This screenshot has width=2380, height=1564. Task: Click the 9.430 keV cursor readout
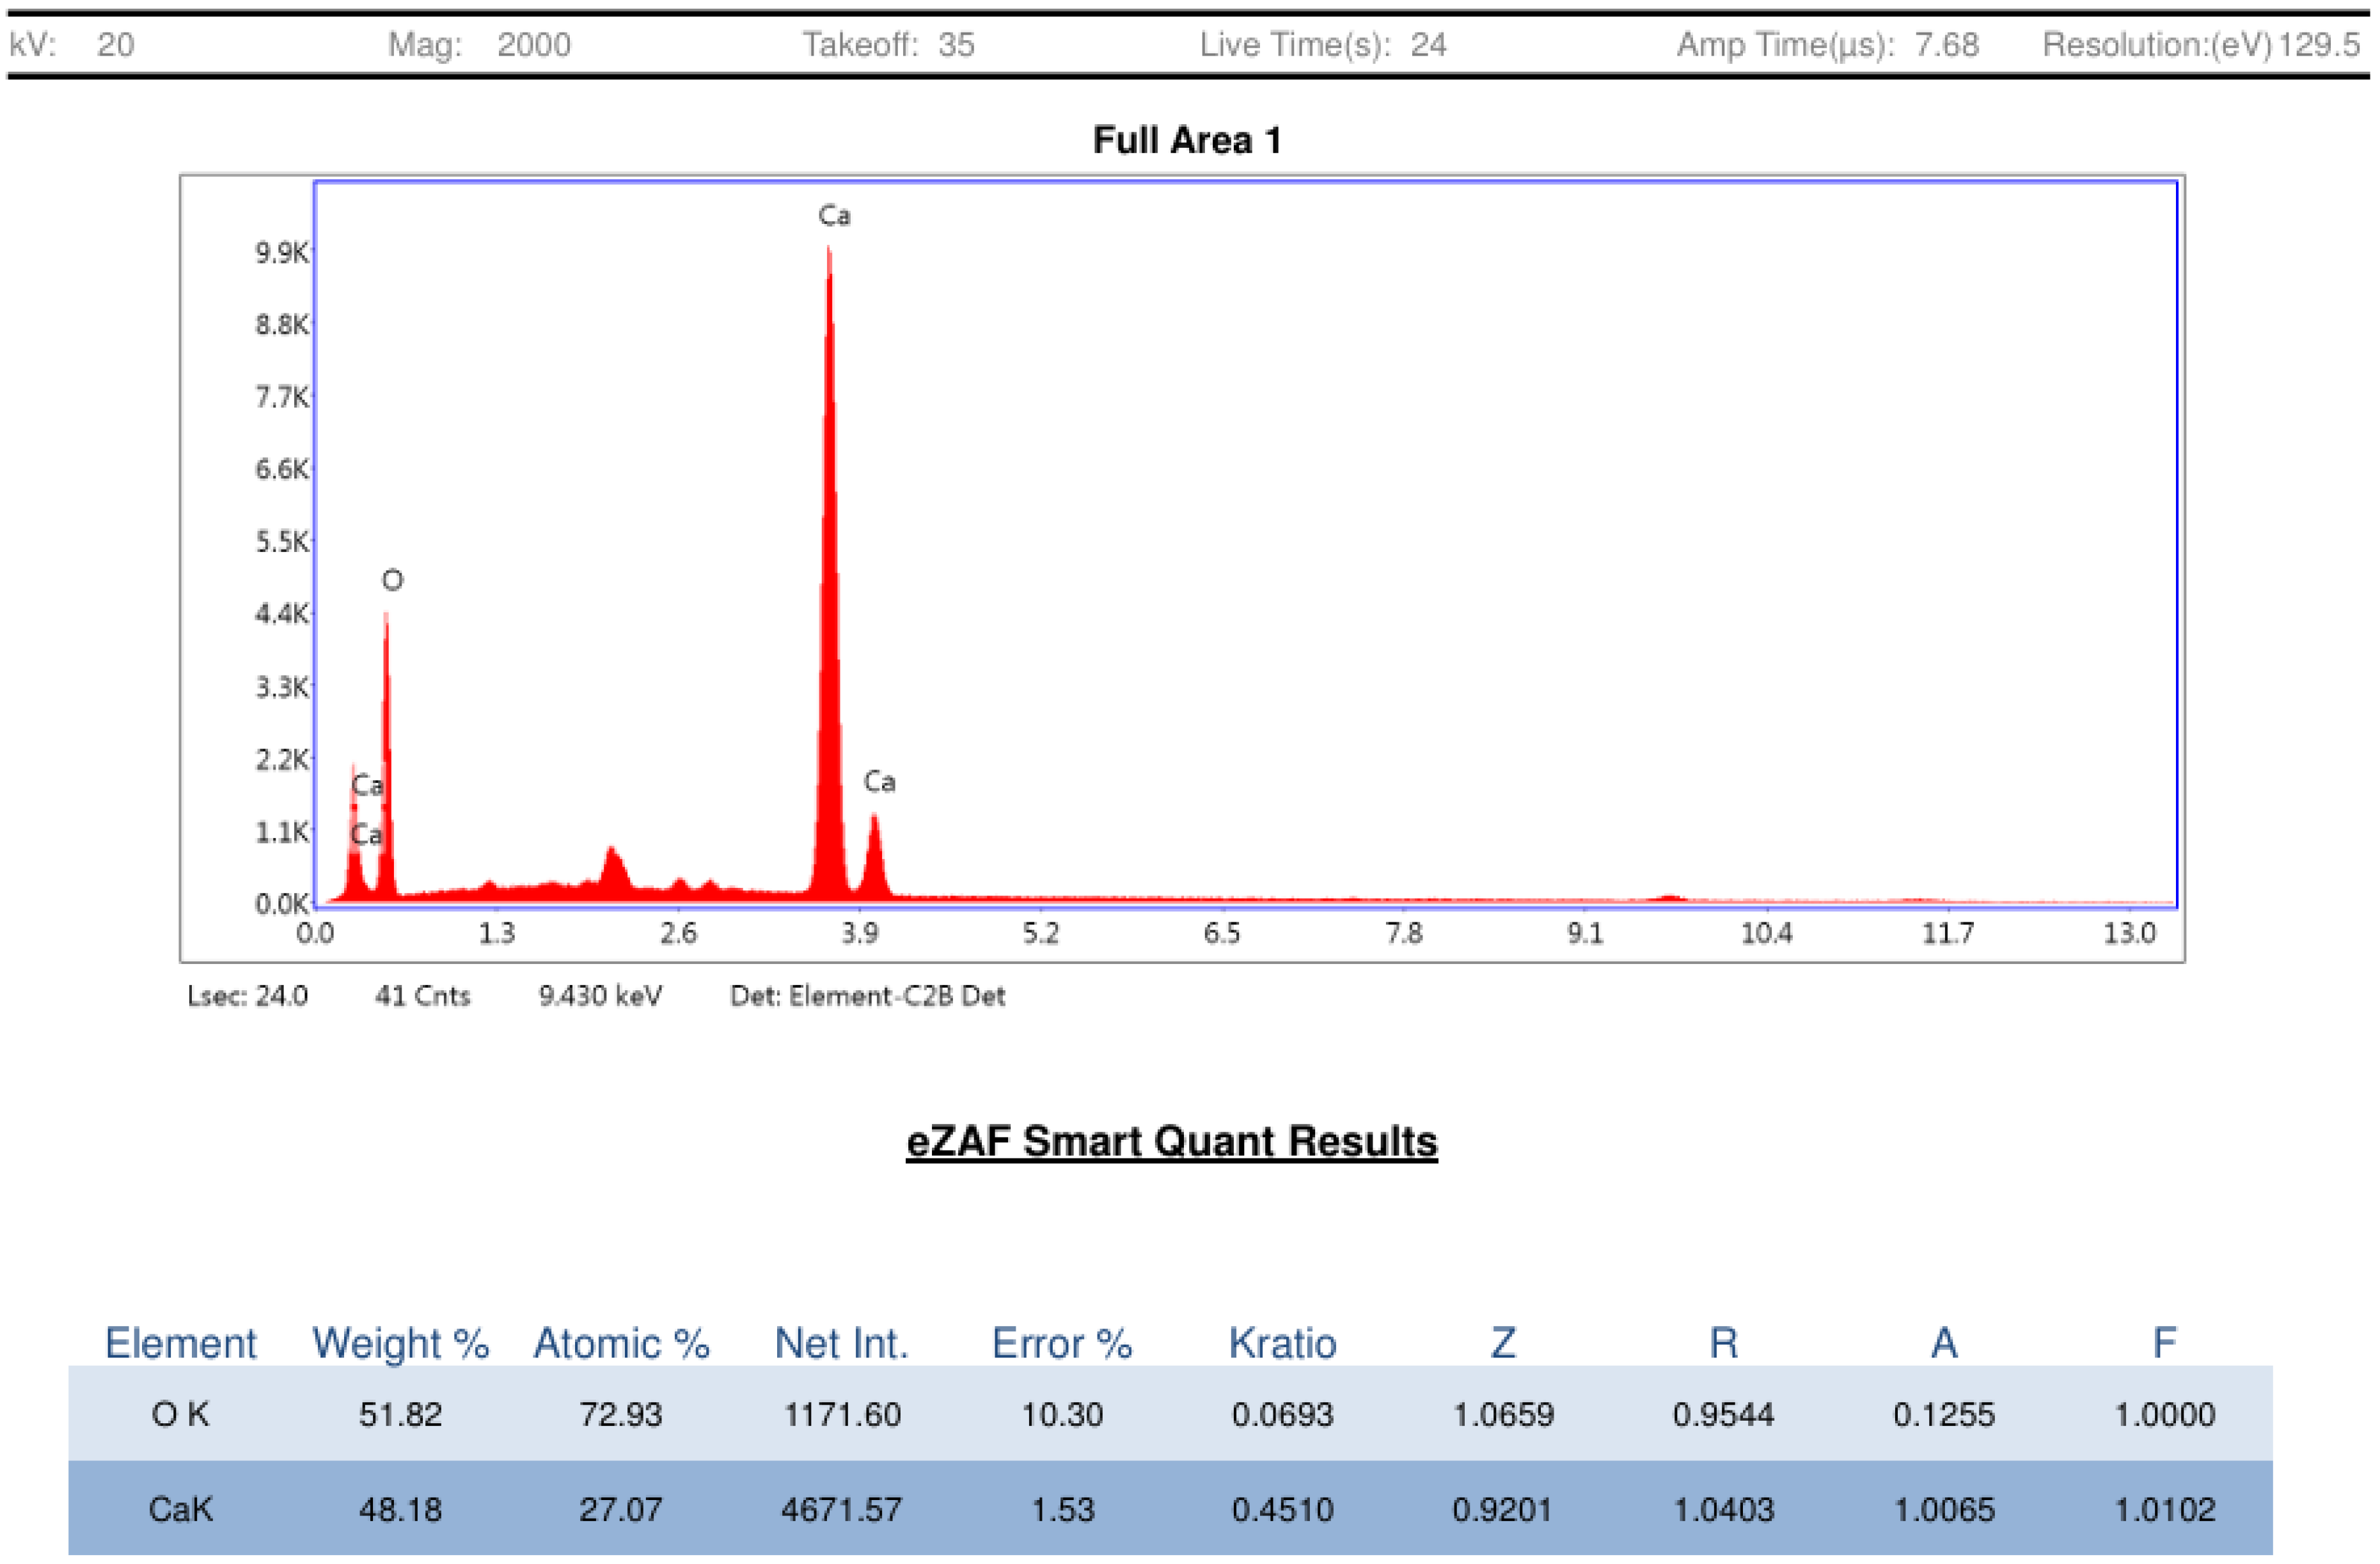coord(600,996)
